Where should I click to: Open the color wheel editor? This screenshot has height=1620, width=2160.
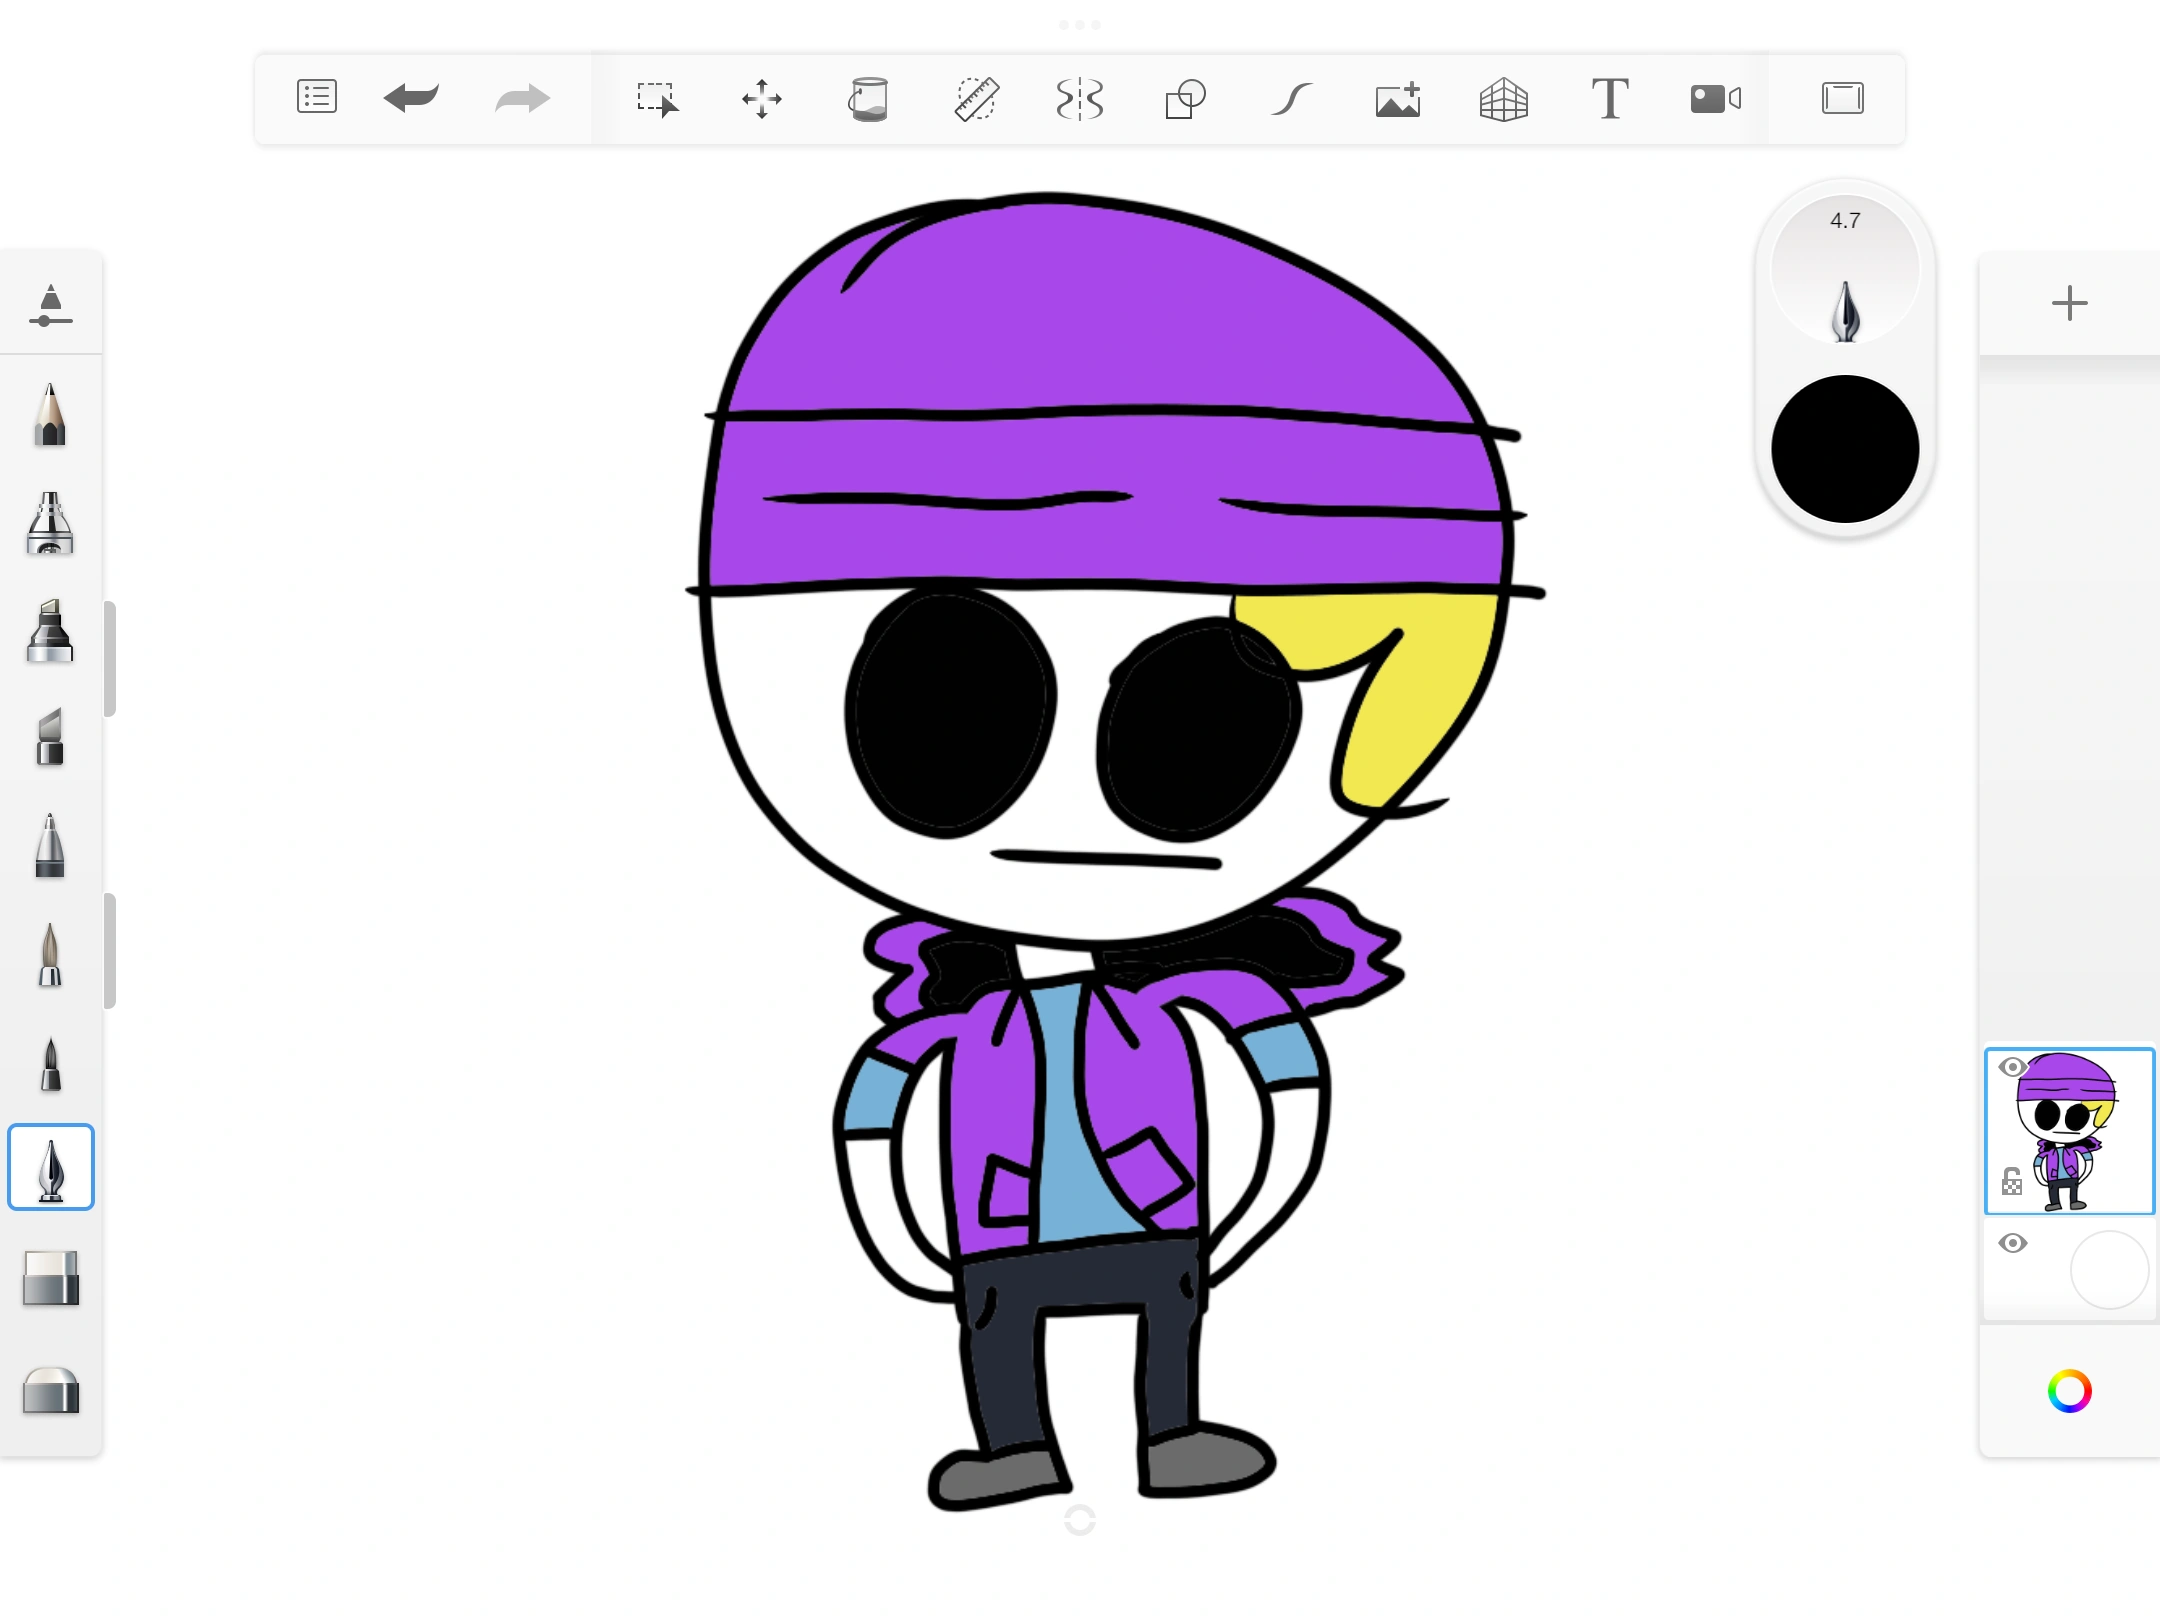(x=2069, y=1391)
